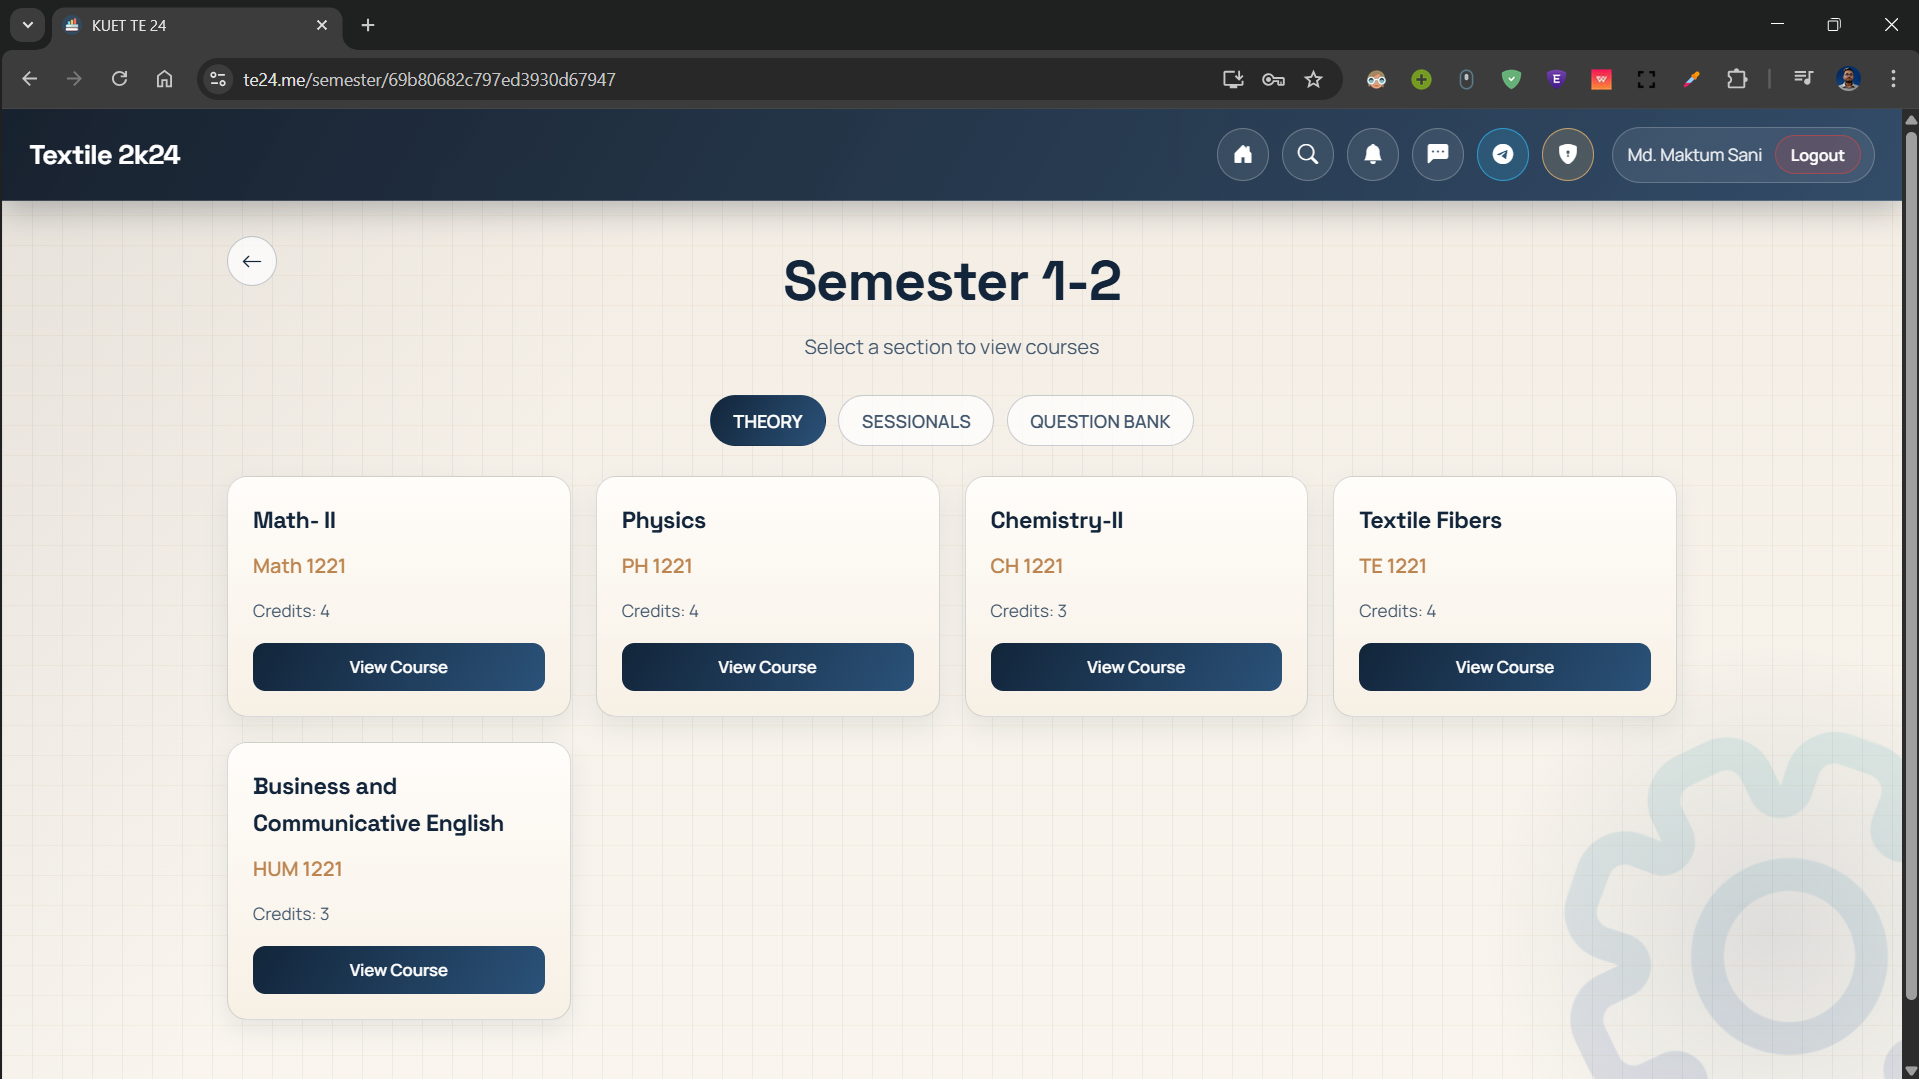Open the chat messages icon
The image size is (1919, 1079).
1437,154
